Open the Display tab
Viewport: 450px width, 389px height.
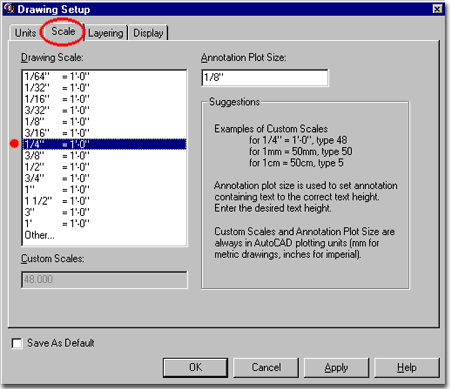click(x=148, y=33)
